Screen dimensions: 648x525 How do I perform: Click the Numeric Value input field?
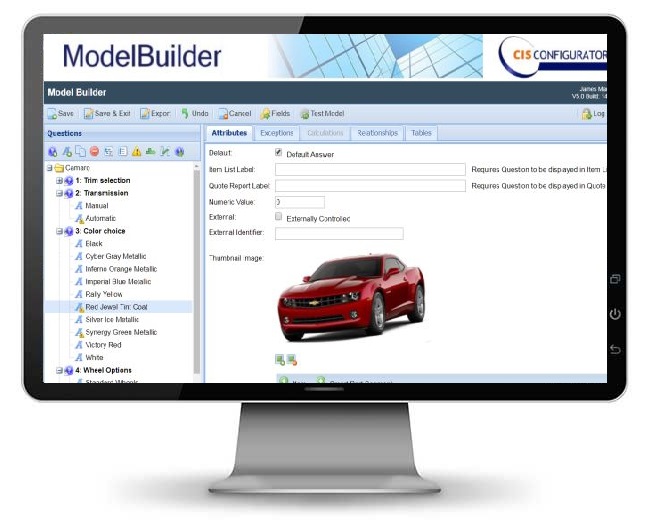tap(300, 202)
